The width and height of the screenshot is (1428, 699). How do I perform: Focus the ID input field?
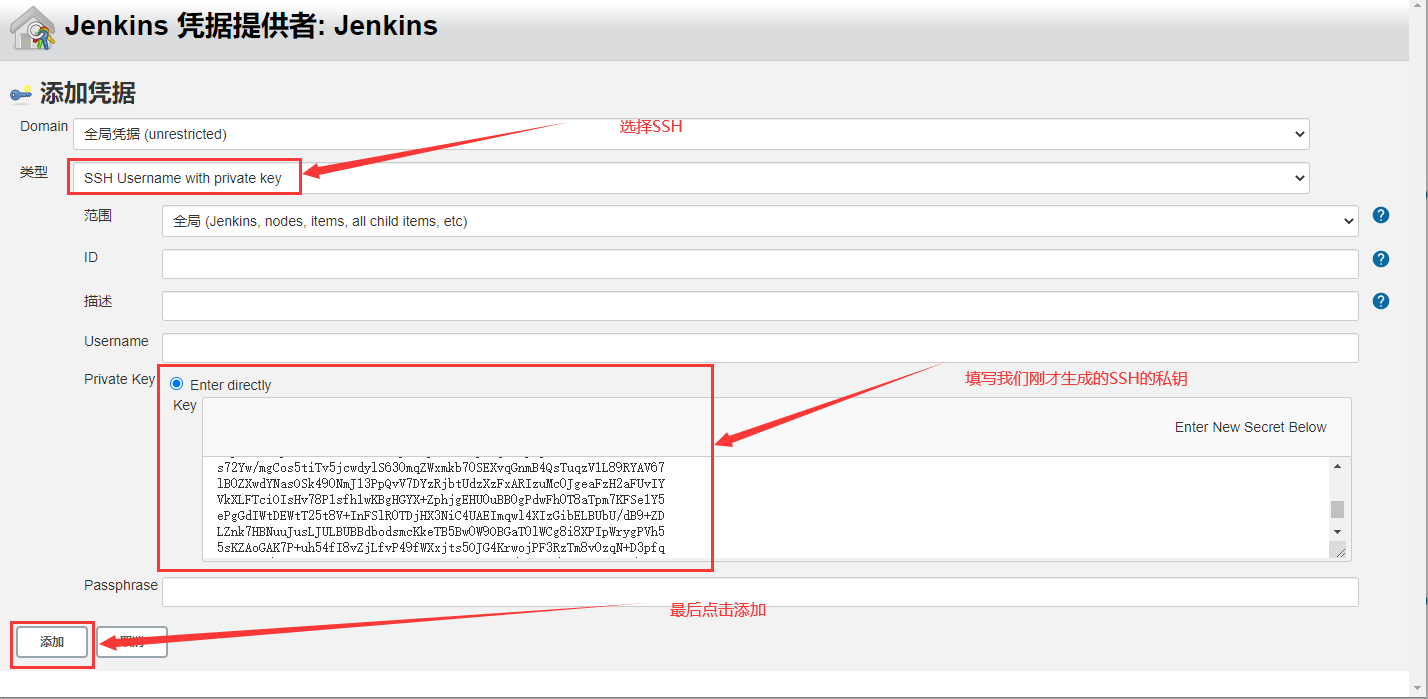point(760,264)
